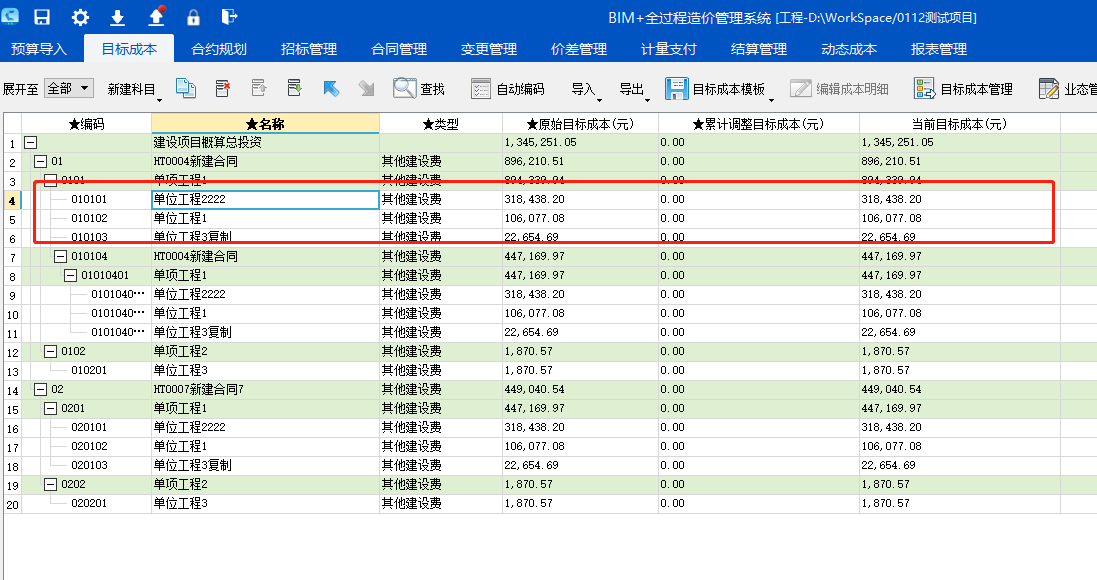The image size is (1097, 580).
Task: Click original cost 449,040.54 cell
Action: click(x=580, y=389)
